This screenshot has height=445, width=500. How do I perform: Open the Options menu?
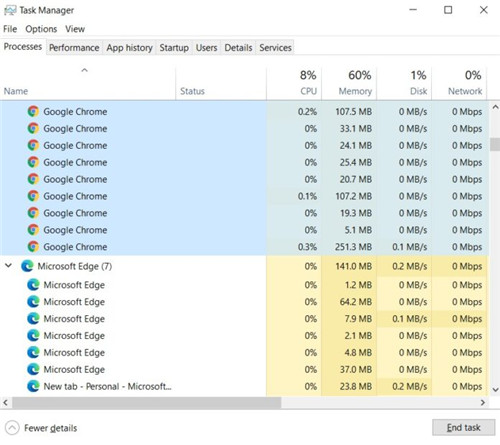click(x=41, y=29)
